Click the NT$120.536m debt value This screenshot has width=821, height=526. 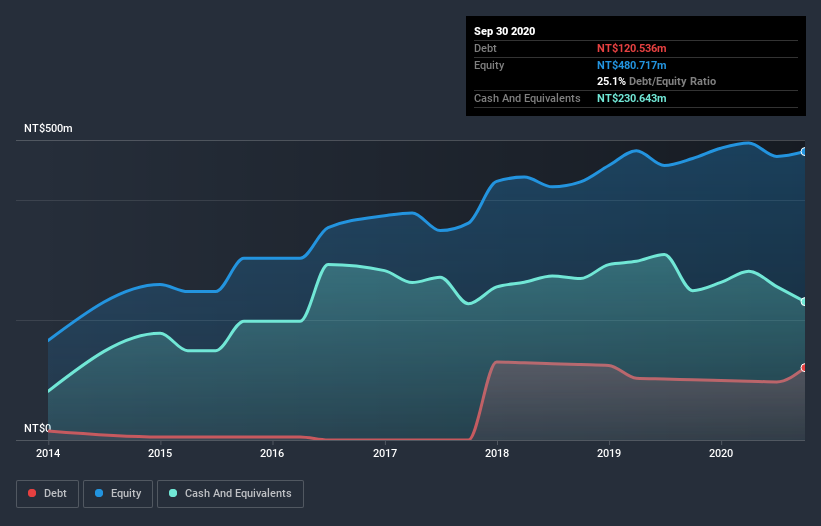coord(631,48)
